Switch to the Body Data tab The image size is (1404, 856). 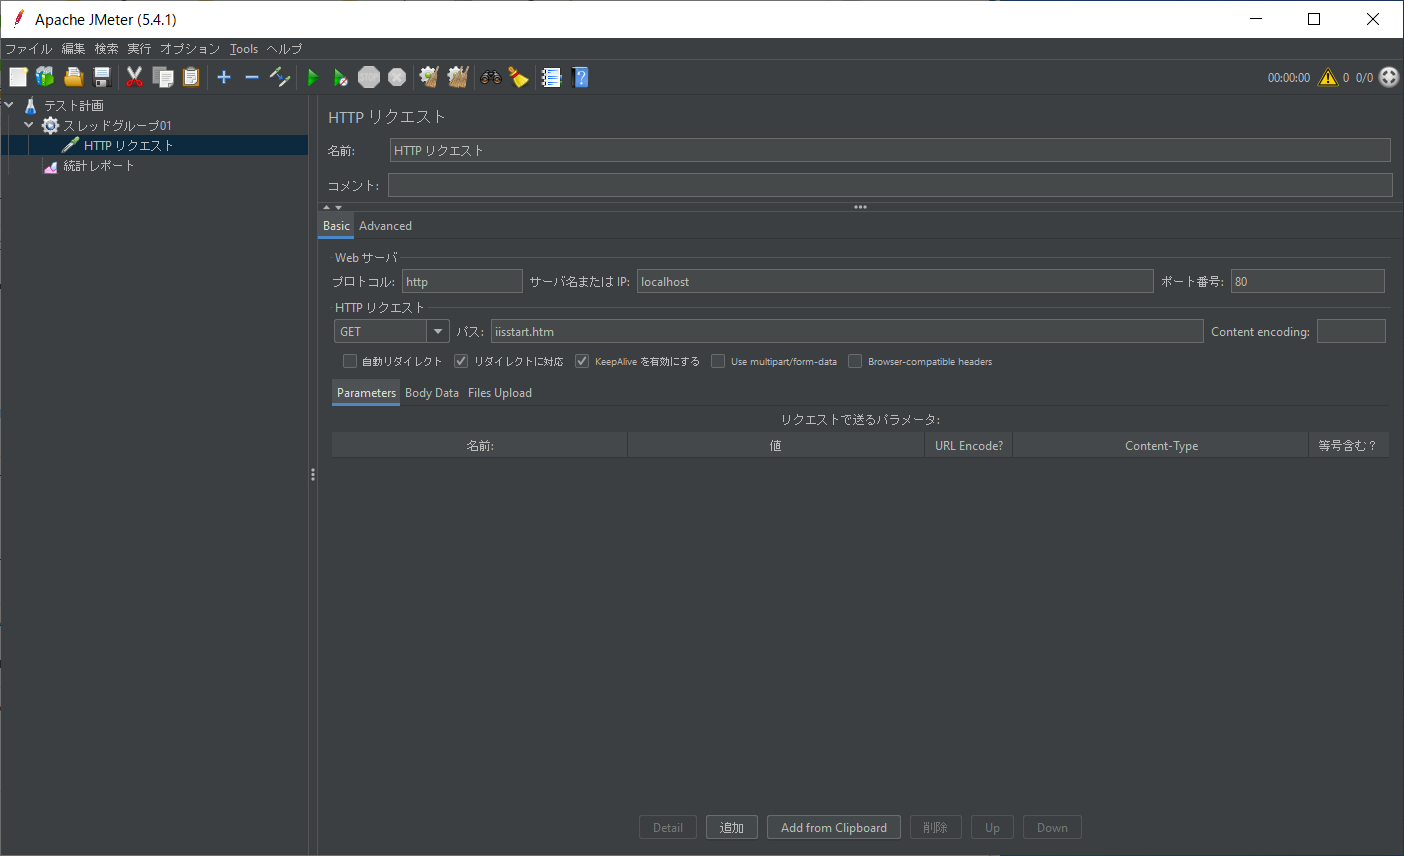click(x=432, y=393)
